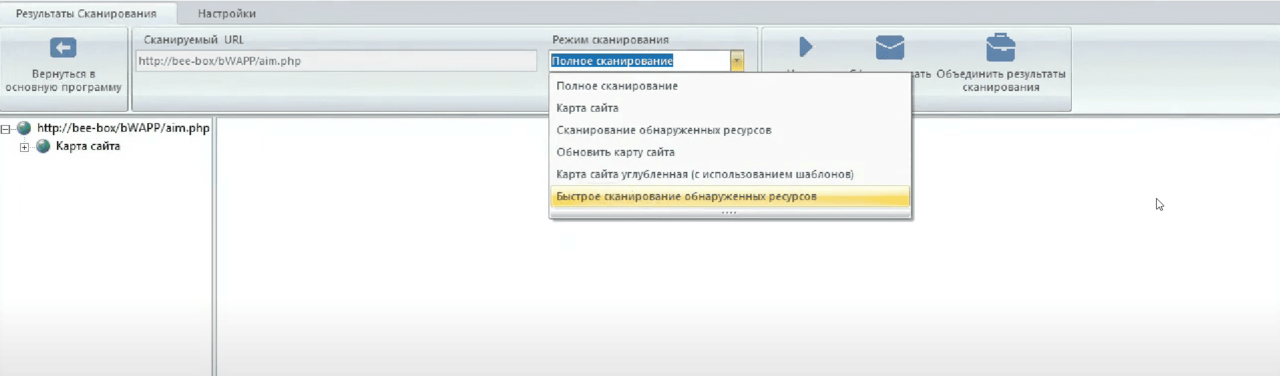This screenshot has height=376, width=1280.
Task: Select Карта сайта углубленная (с использованием шаблонов)
Action: point(730,175)
